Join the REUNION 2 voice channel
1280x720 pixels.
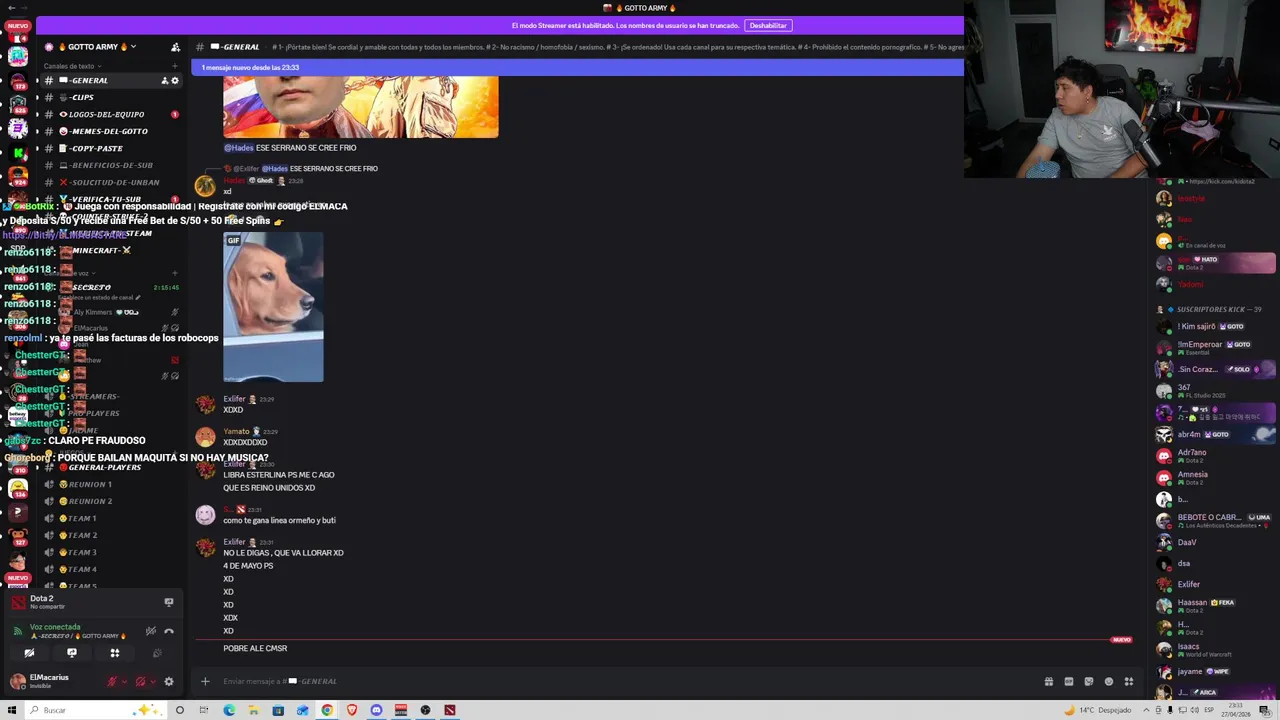click(110, 501)
